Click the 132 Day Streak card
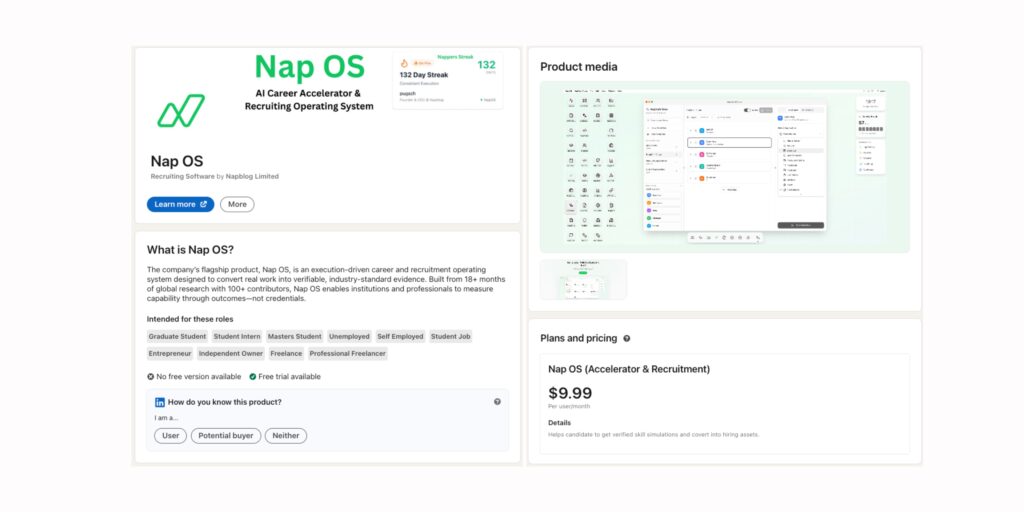 tap(447, 80)
